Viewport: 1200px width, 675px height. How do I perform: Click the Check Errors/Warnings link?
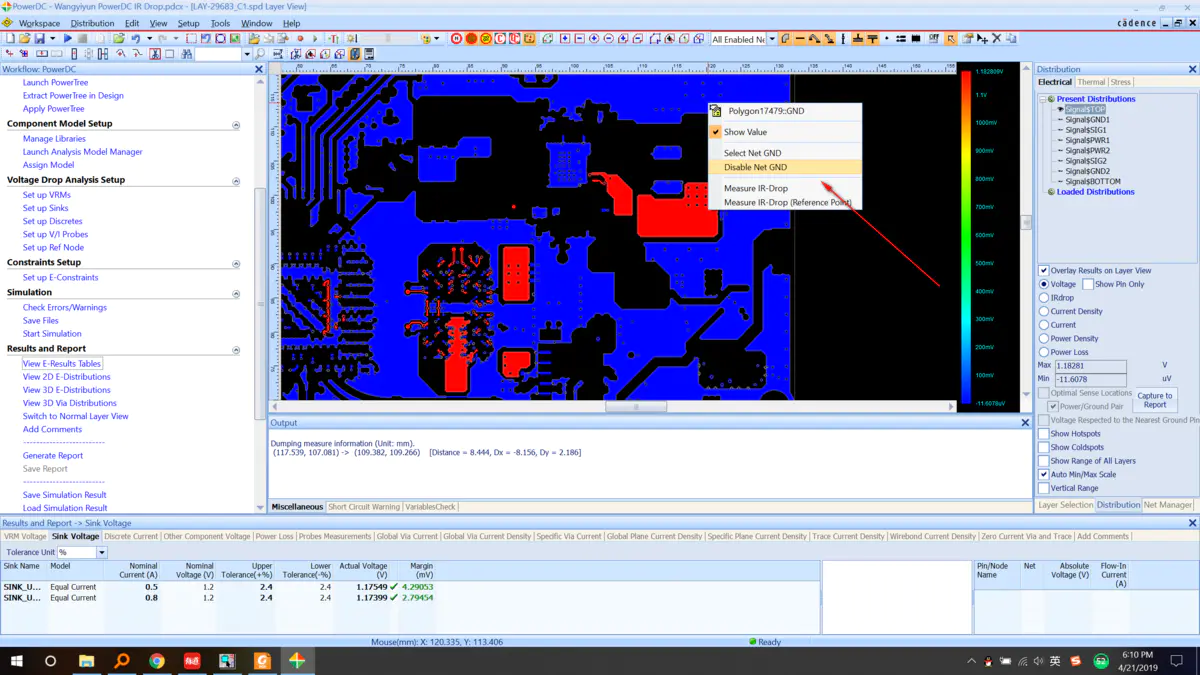(x=65, y=308)
